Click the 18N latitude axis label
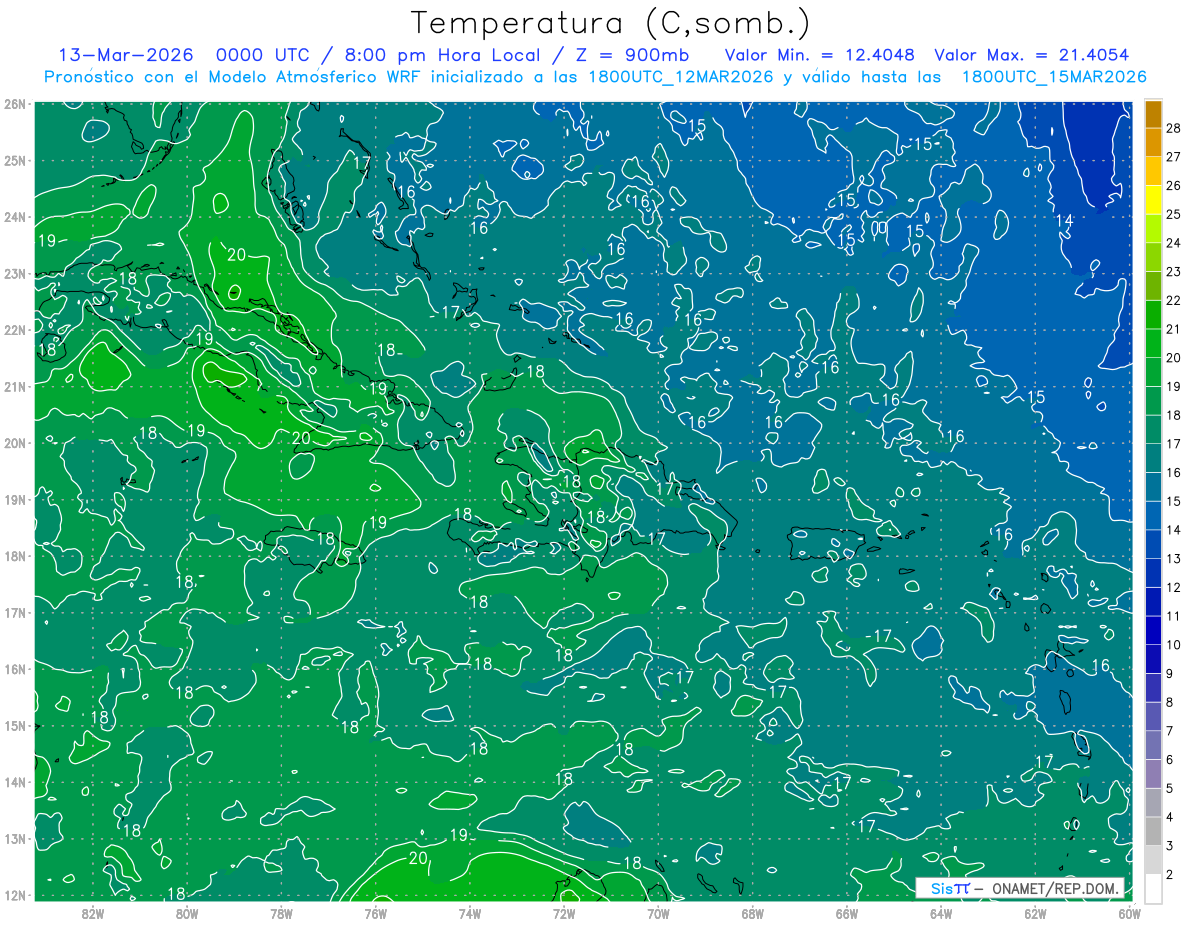This screenshot has width=1200, height=927. coord(15,556)
